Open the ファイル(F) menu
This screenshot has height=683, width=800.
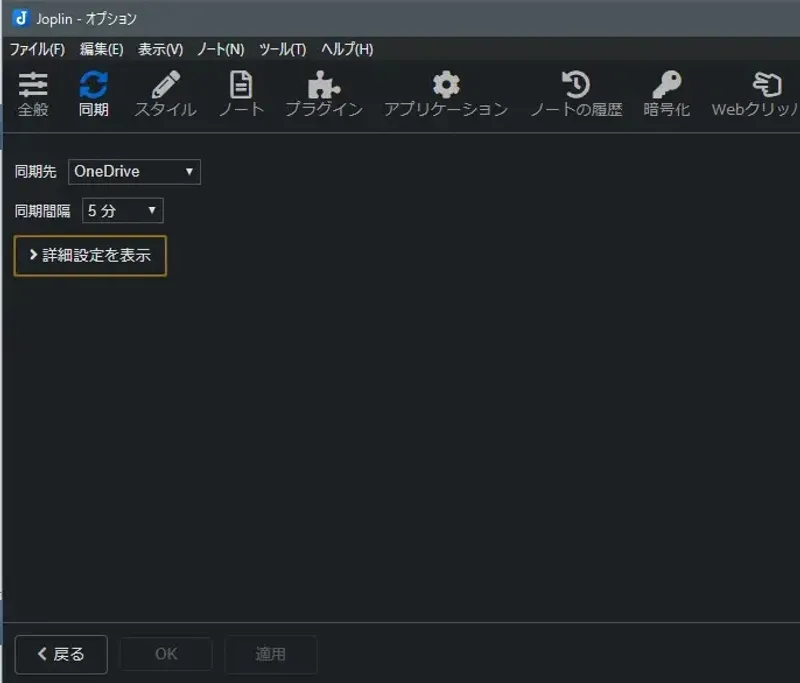[34, 48]
